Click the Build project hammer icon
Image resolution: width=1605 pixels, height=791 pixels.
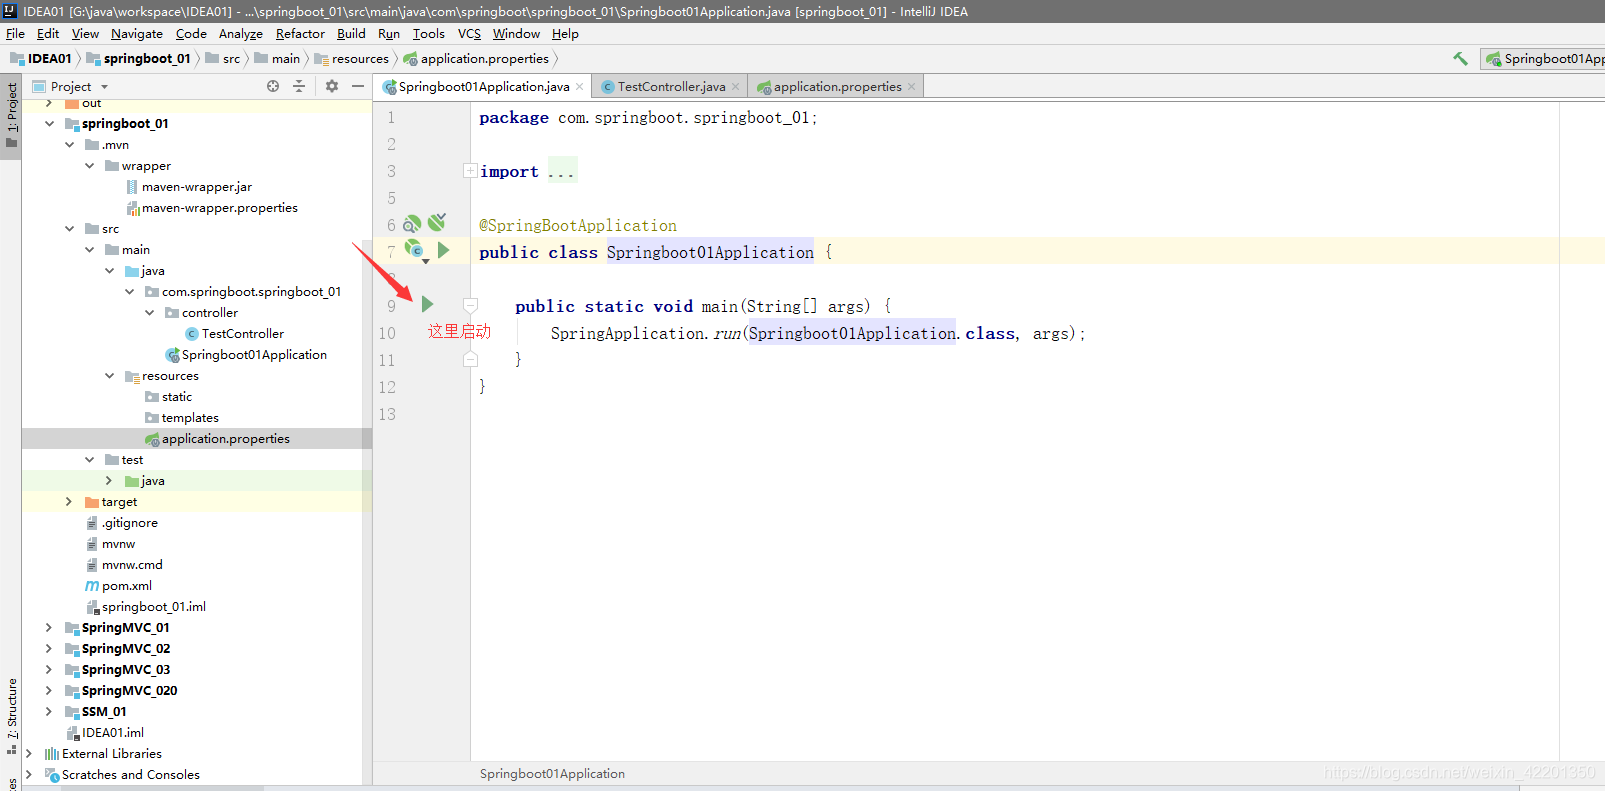[x=1460, y=59]
